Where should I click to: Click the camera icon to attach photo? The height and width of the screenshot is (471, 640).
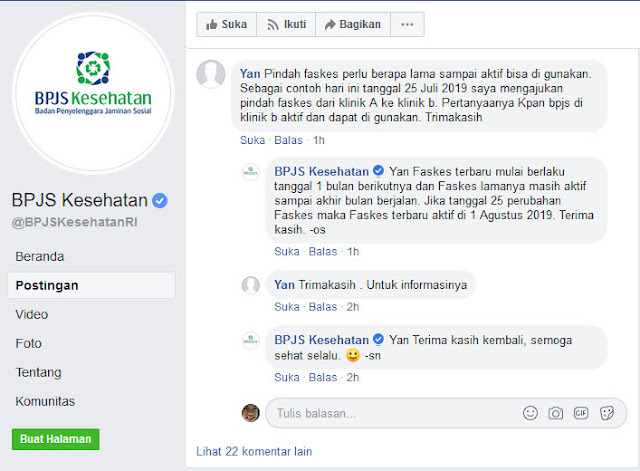[555, 413]
